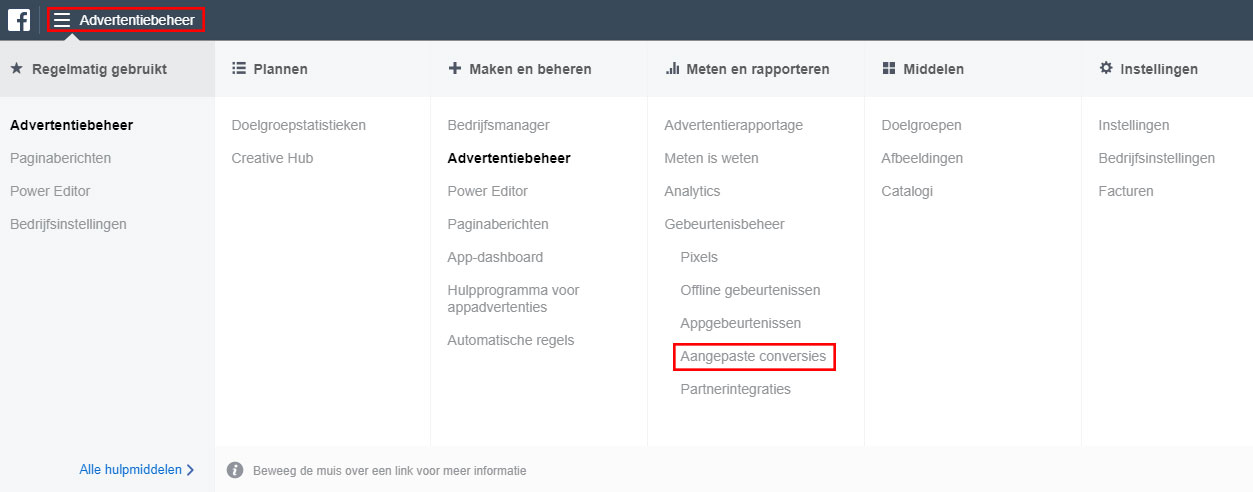The width and height of the screenshot is (1253, 492).
Task: Click 'Beweeg de muis over een link' text
Action: (x=390, y=470)
